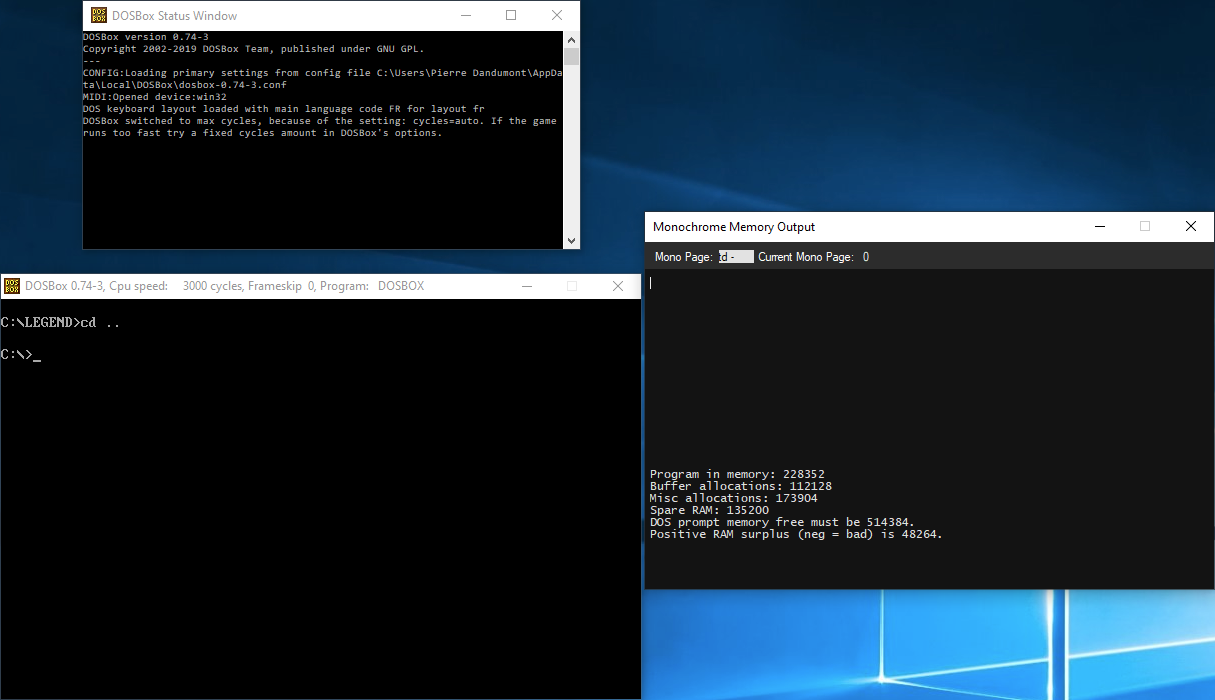Close the Monochrome Memory Output window

[1191, 227]
